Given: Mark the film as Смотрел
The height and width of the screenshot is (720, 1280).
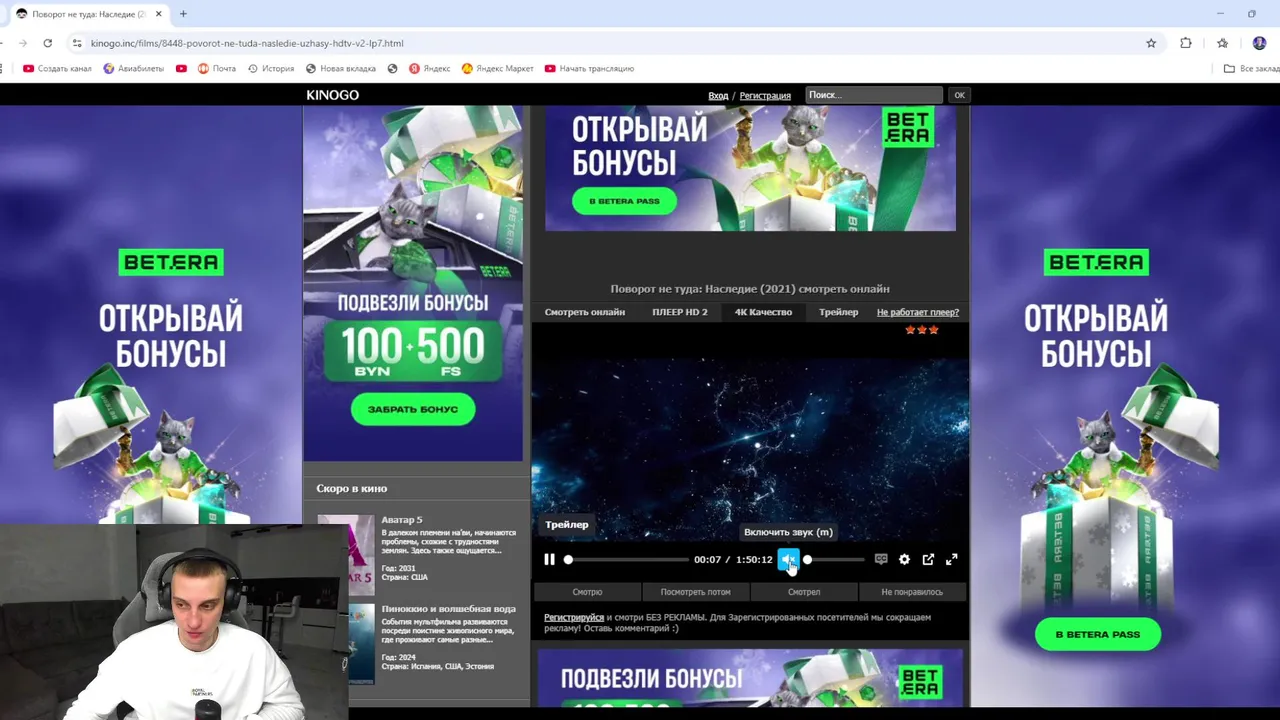Looking at the screenshot, I should point(804,592).
